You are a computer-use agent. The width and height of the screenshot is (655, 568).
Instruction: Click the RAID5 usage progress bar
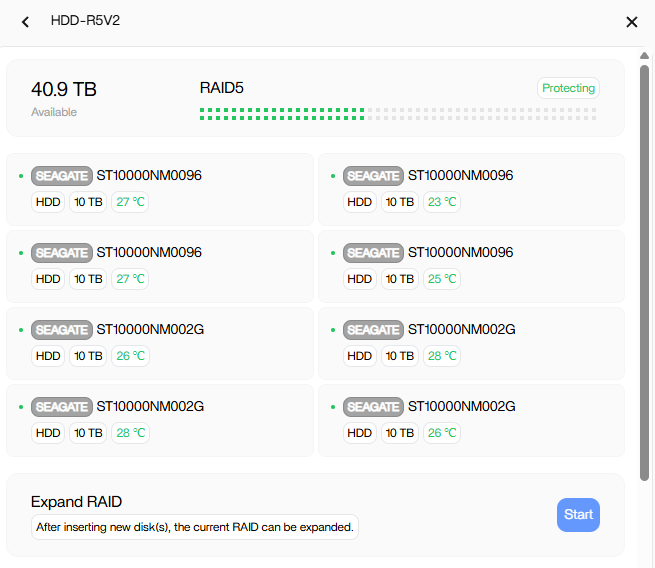397,113
